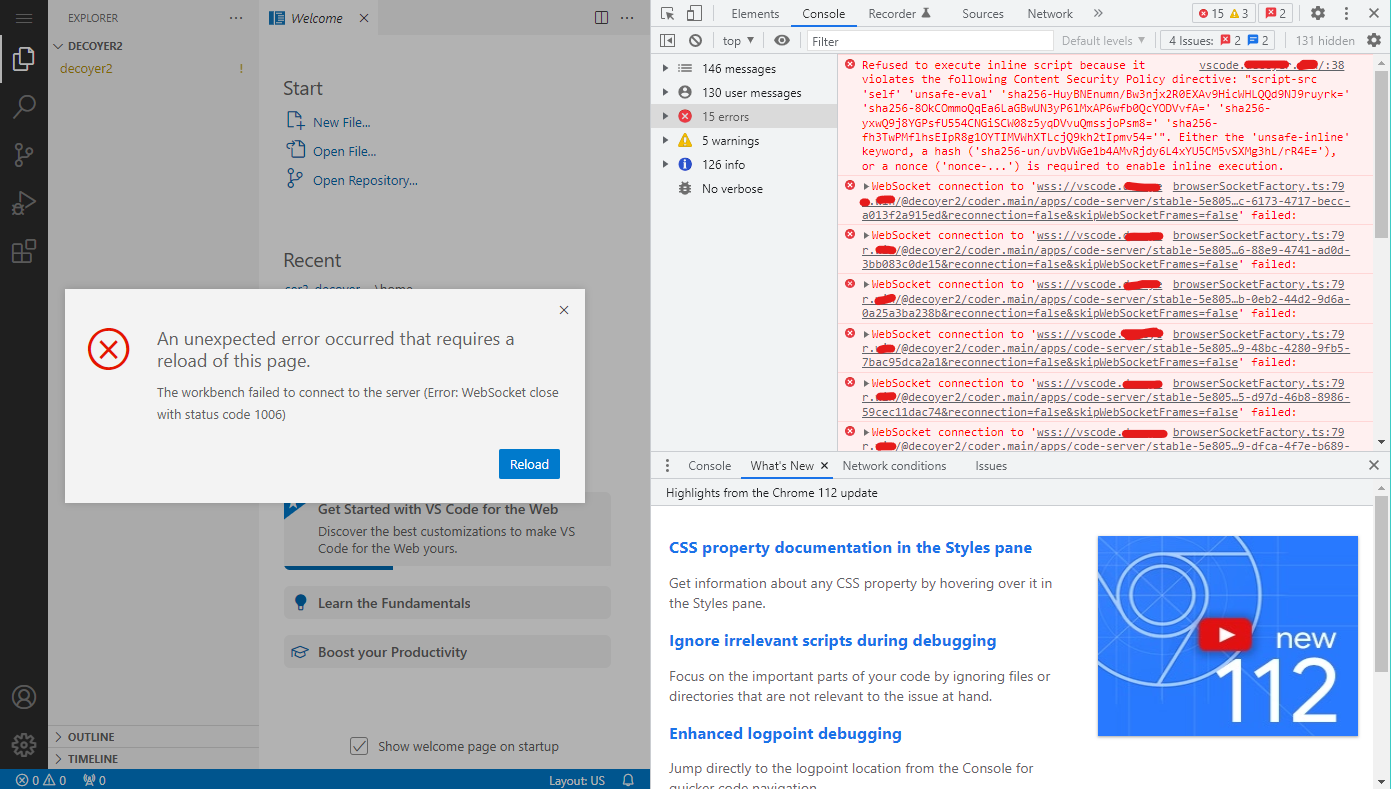Open the Search view in activity bar
Screen dimensions: 1391x789
coord(24,107)
